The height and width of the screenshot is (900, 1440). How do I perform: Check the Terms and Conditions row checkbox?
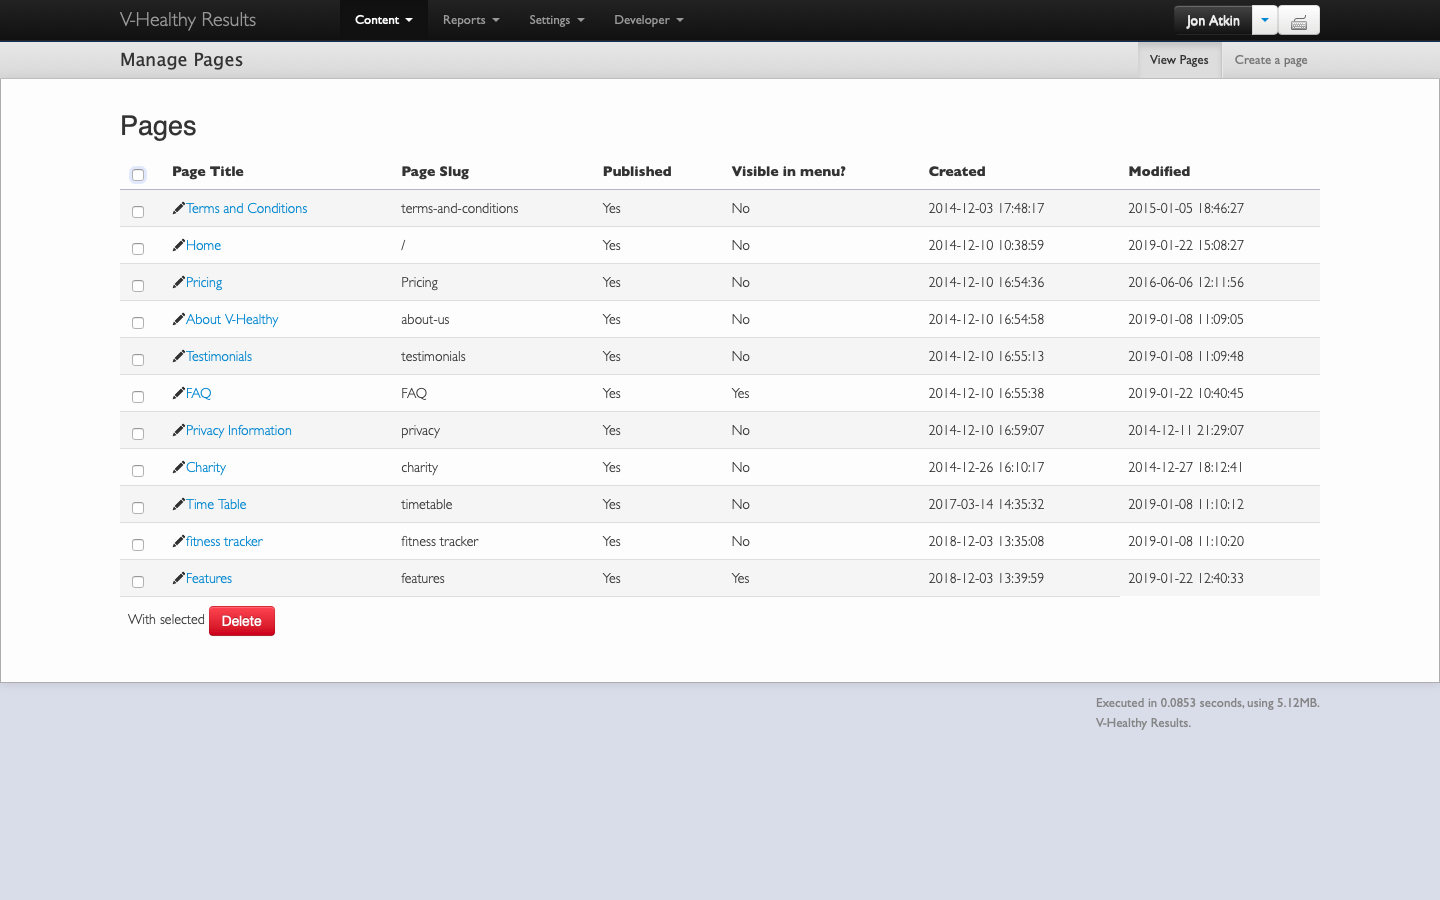point(138,212)
